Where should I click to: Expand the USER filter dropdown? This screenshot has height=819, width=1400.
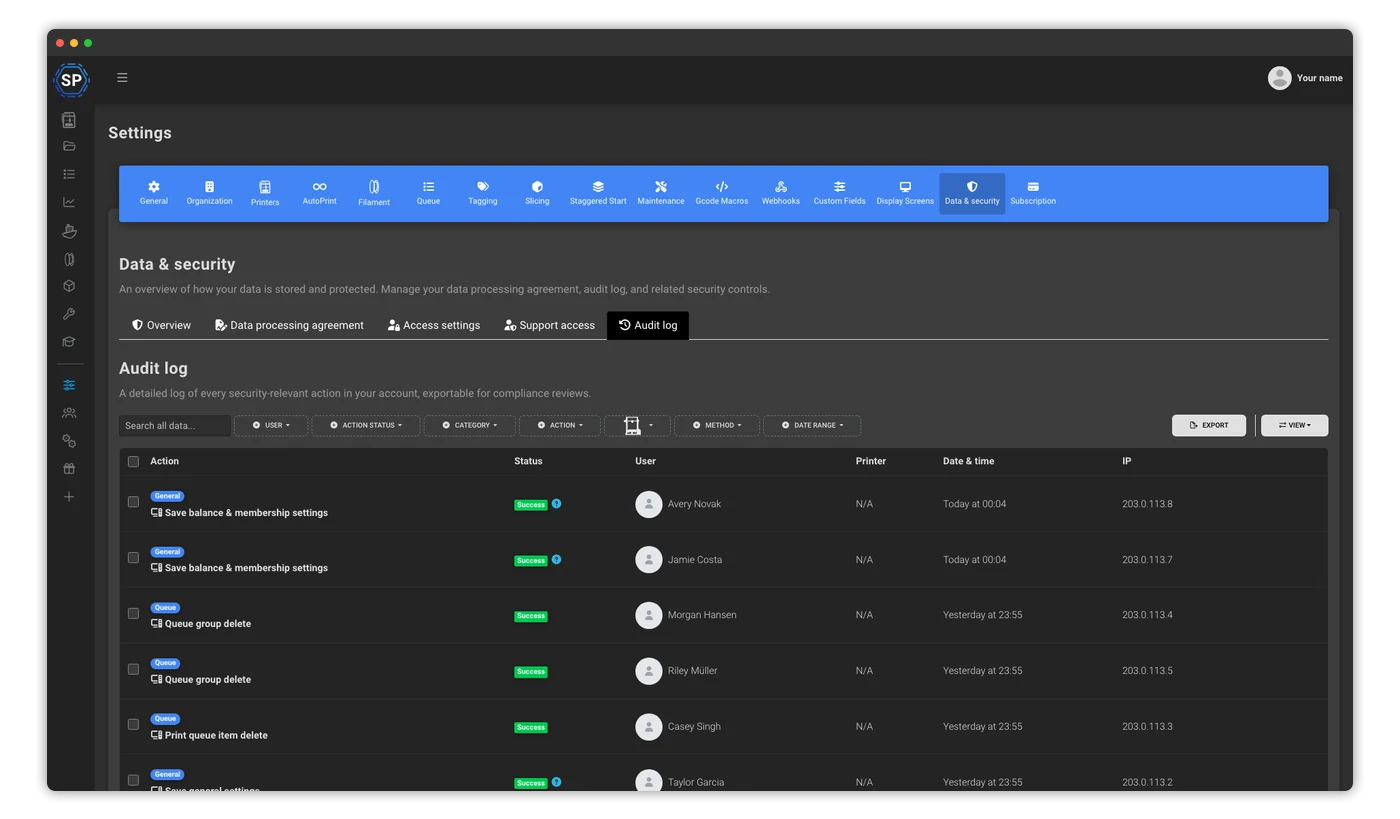click(271, 426)
